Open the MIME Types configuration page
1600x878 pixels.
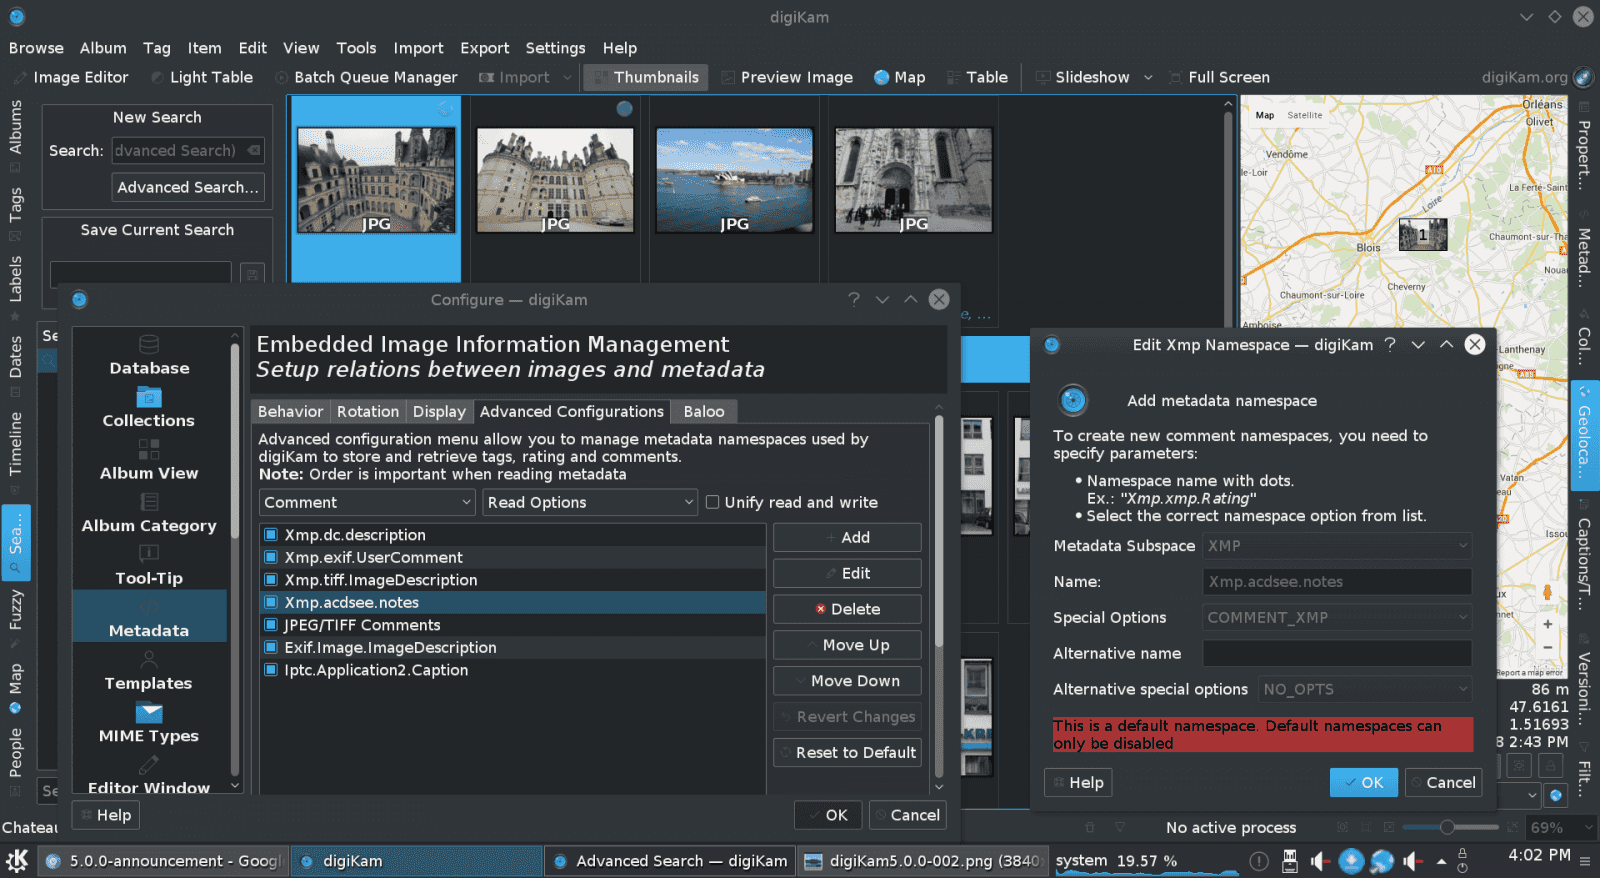(x=149, y=723)
